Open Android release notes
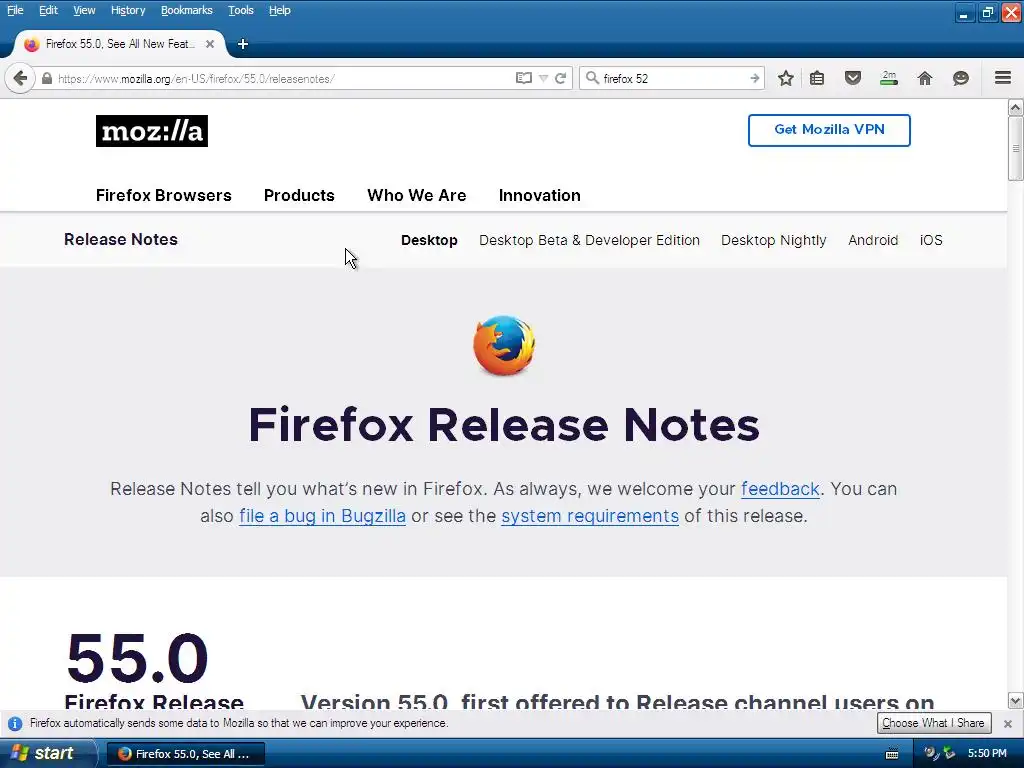Screen dimensions: 1024x768 pos(873,240)
